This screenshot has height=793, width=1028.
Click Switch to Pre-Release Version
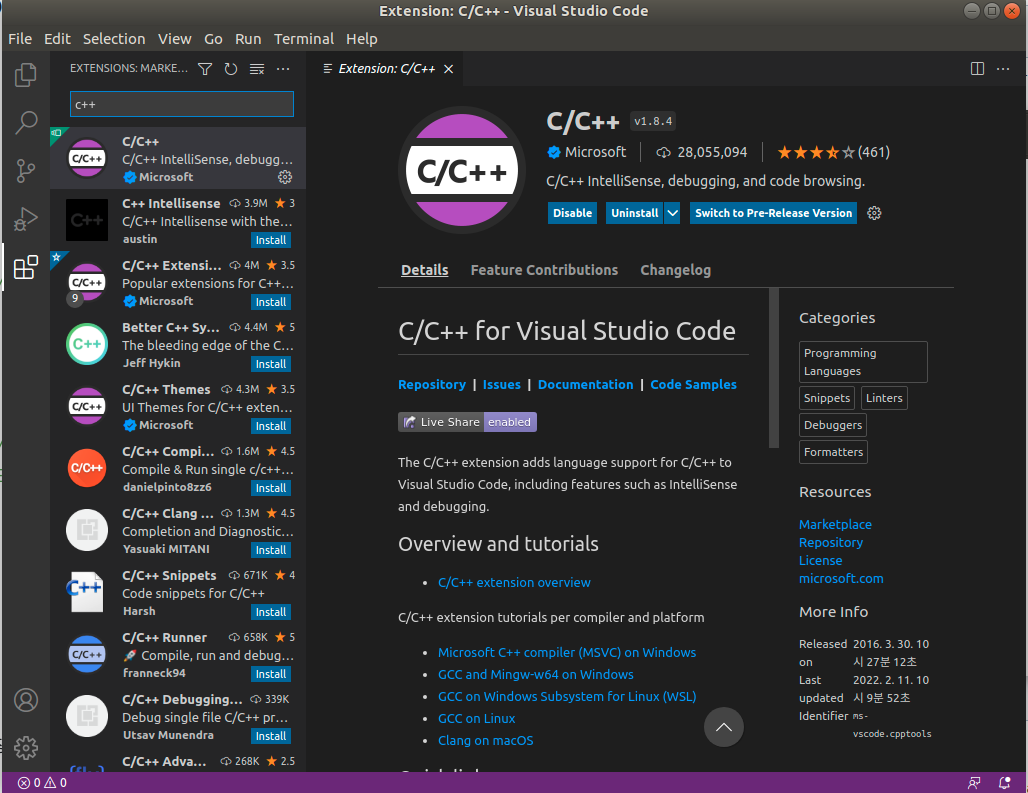point(773,213)
